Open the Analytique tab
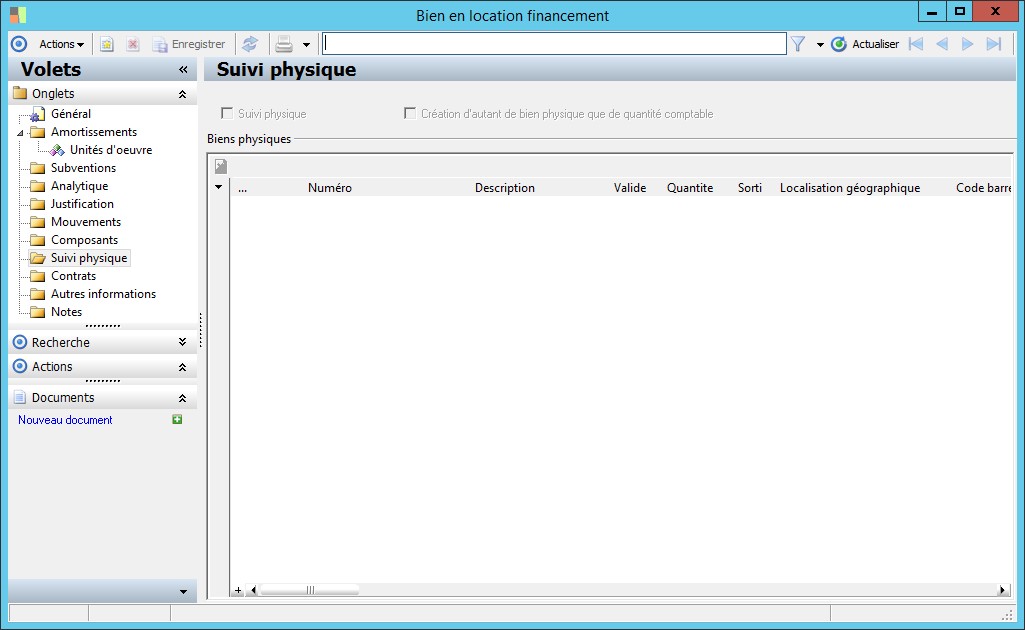 (x=79, y=186)
